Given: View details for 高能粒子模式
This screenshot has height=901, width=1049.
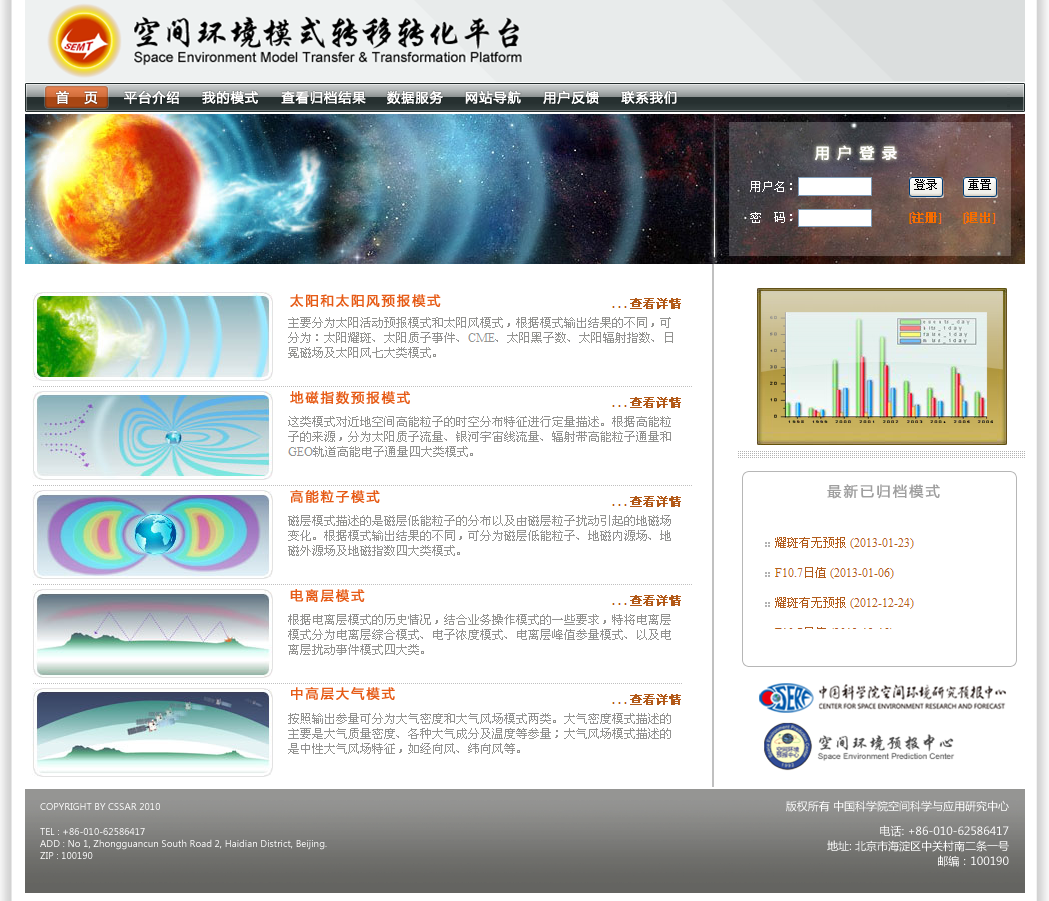Looking at the screenshot, I should pos(647,502).
